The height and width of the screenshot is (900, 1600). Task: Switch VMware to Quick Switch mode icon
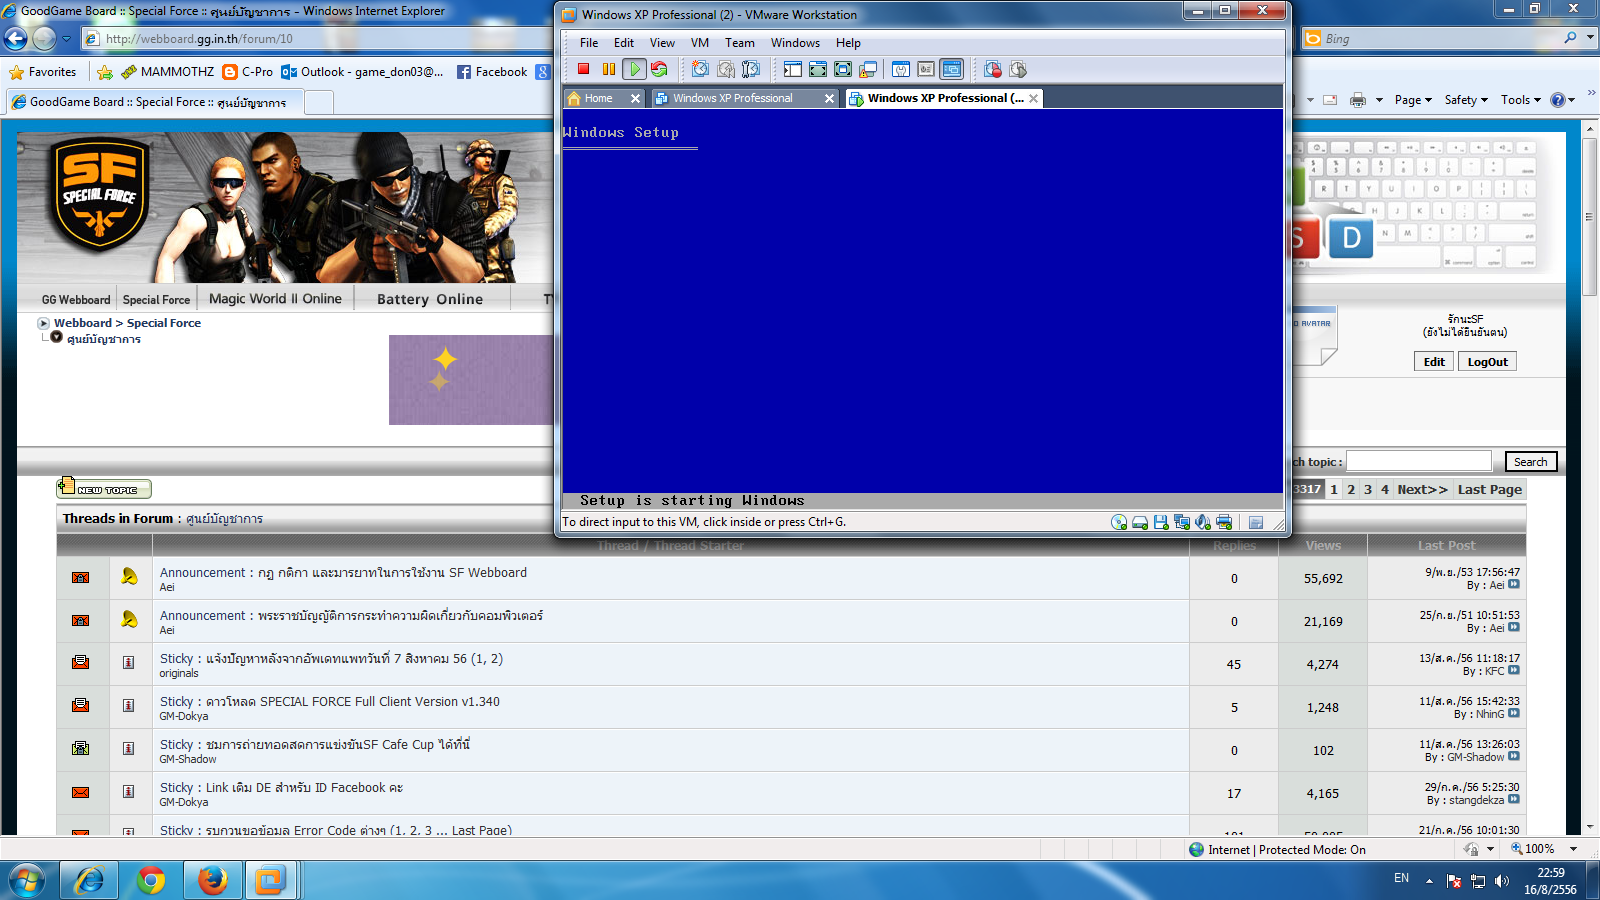pos(818,69)
